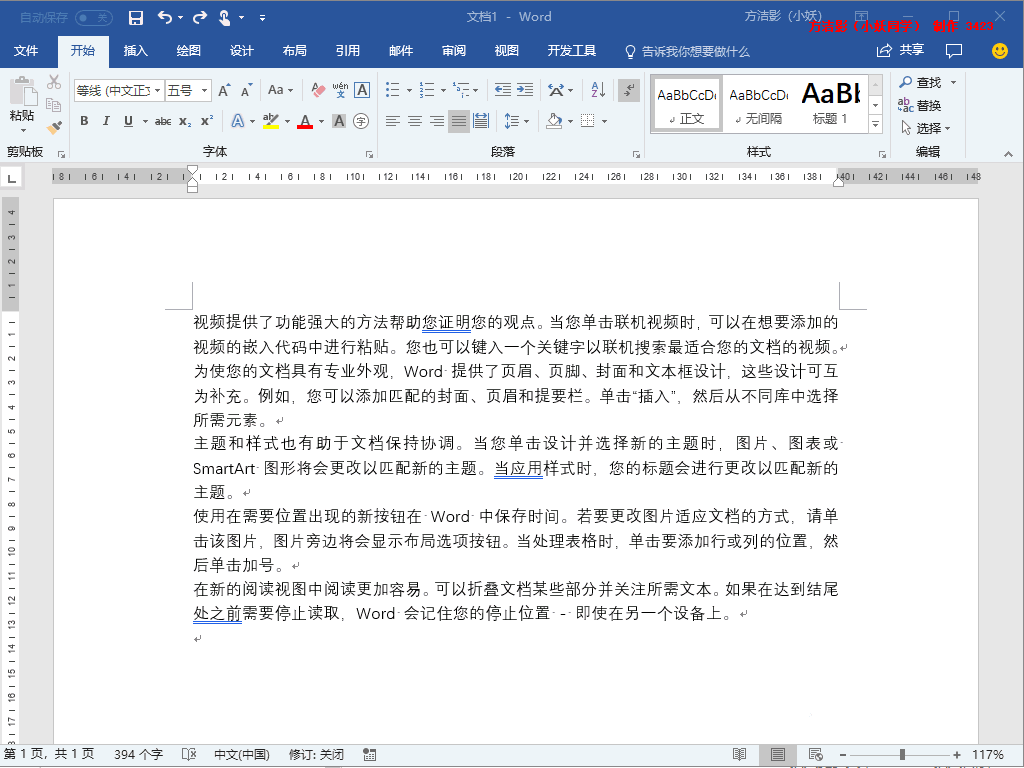
Task: Click the 替换 replace button
Action: [x=919, y=105]
